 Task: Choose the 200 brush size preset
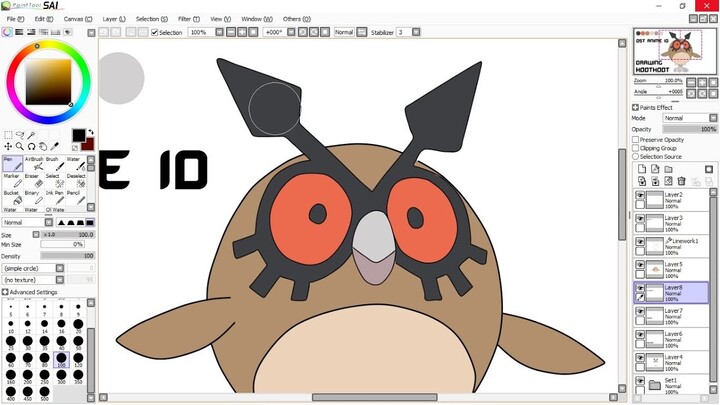(x=28, y=377)
